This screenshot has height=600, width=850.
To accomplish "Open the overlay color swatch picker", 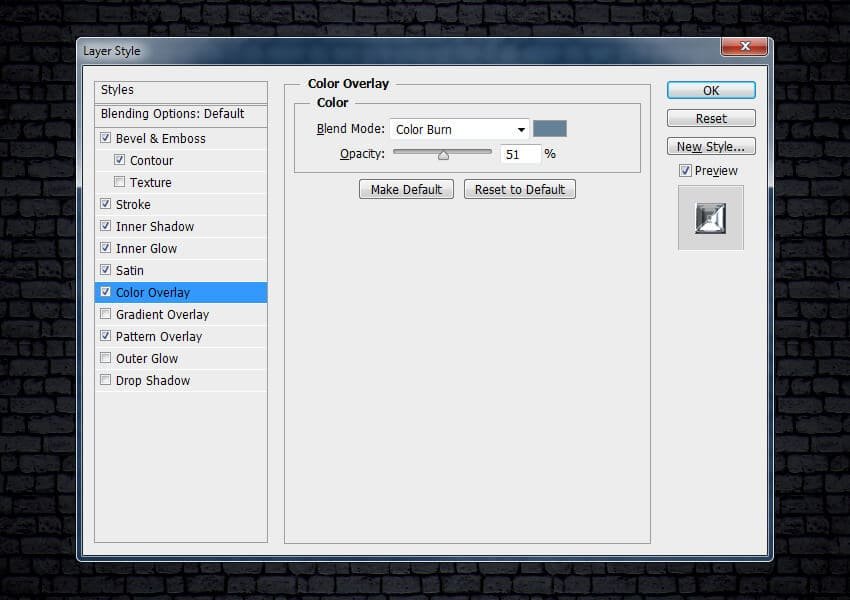I will 550,129.
